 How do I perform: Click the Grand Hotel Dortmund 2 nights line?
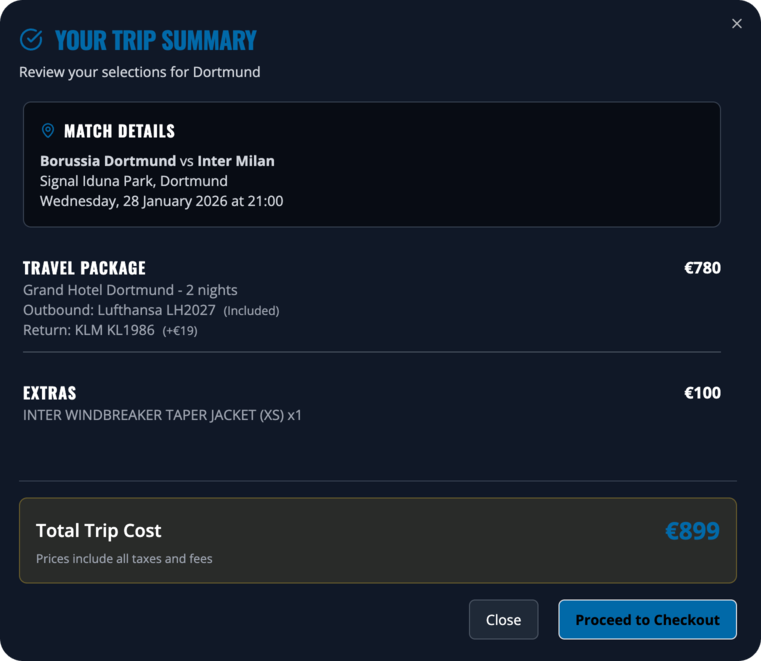pos(130,290)
